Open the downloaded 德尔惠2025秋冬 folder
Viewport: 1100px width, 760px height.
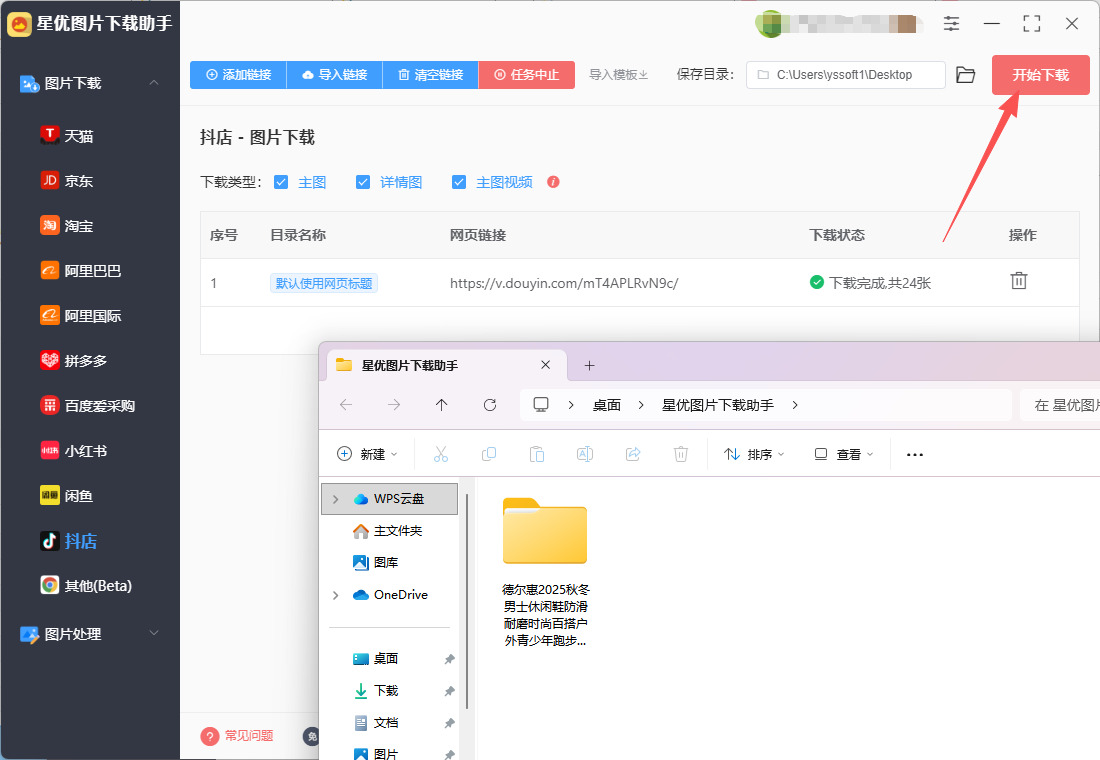point(545,533)
